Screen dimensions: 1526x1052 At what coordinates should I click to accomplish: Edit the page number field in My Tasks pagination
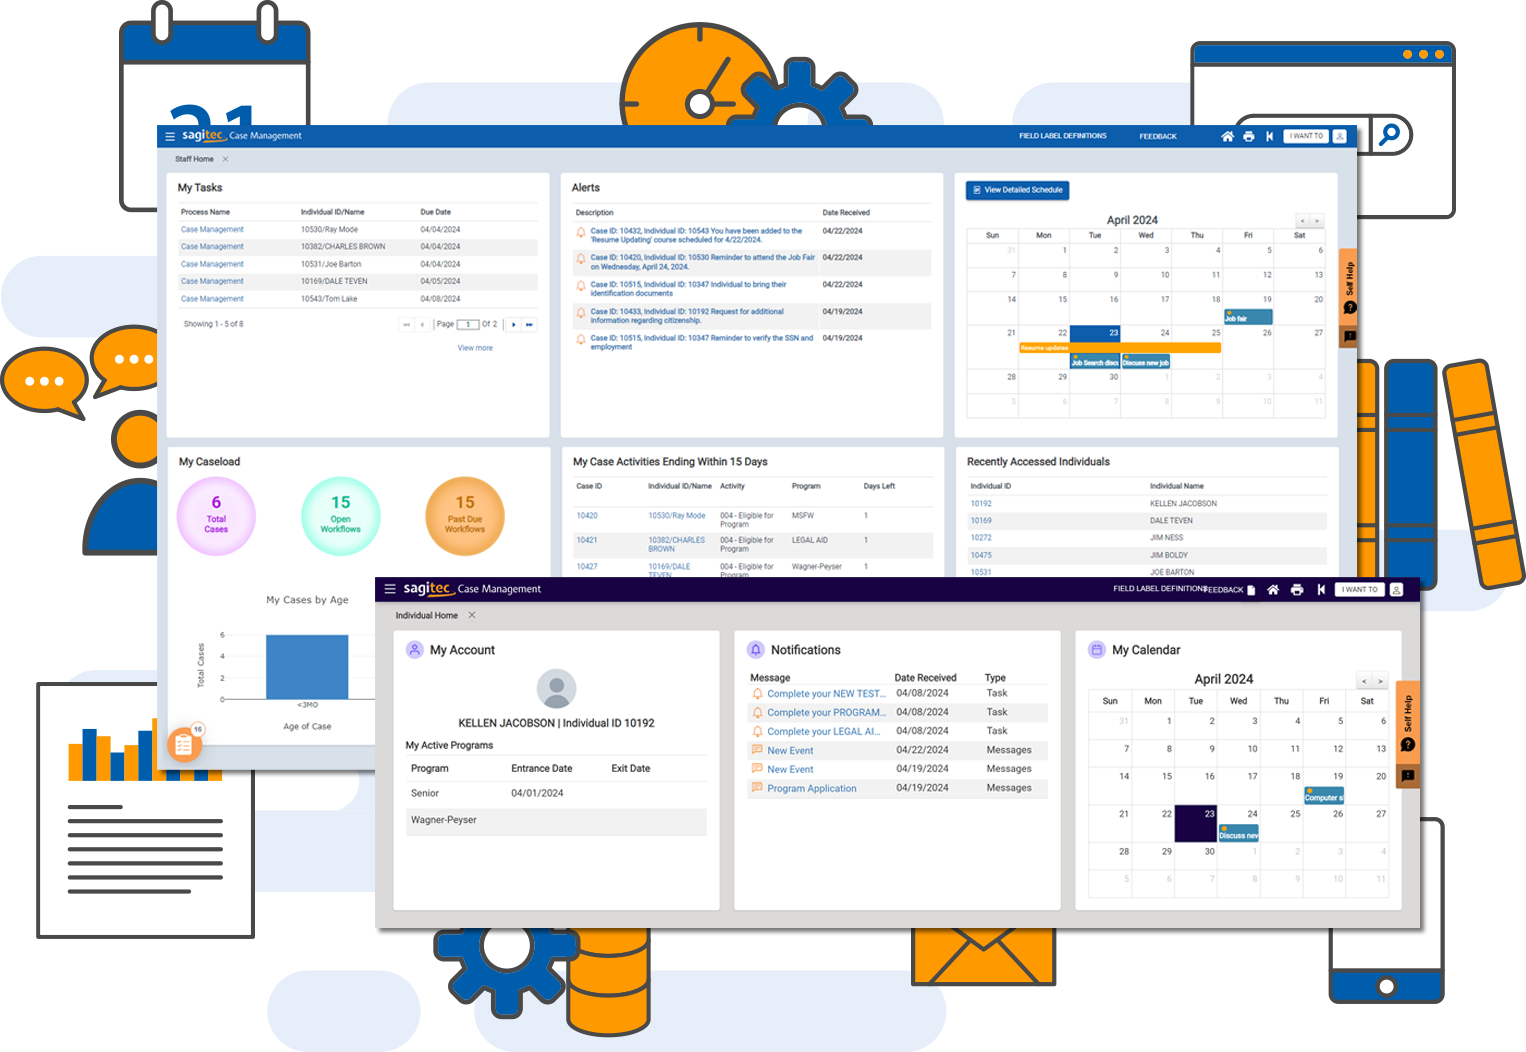466,324
